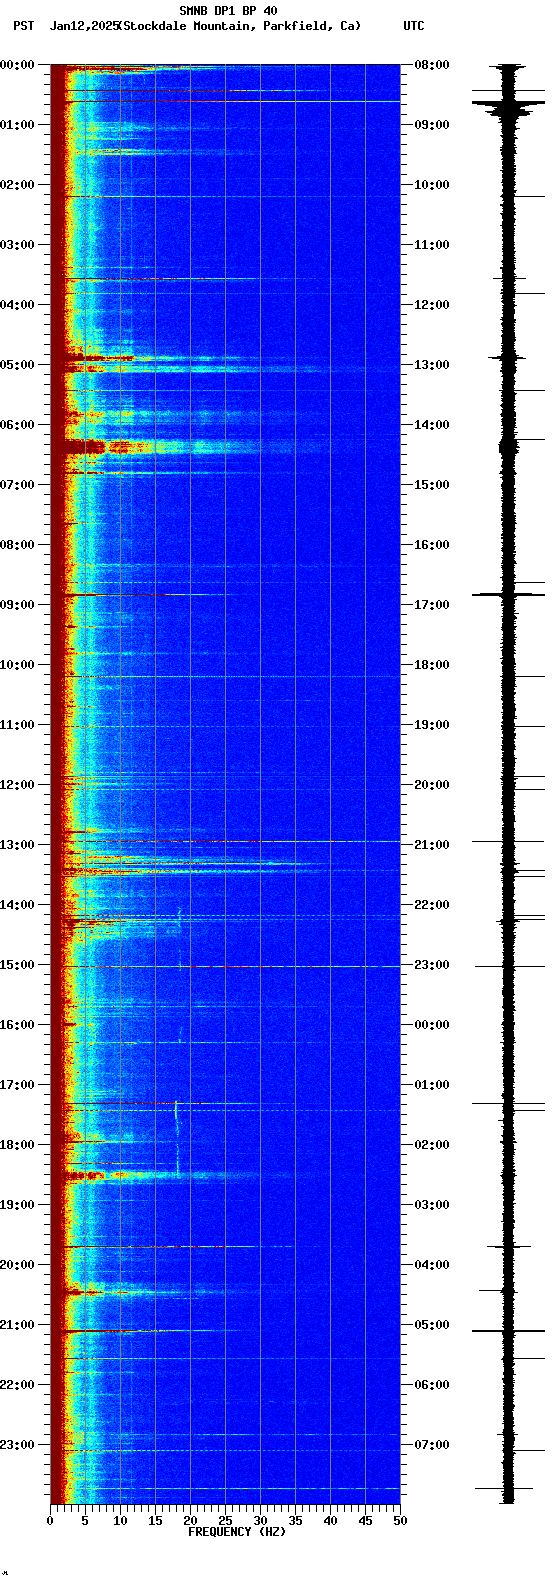Screen dimensions: 552x1584
Task: Click the UTC time label '07:00'
Action: (432, 1445)
